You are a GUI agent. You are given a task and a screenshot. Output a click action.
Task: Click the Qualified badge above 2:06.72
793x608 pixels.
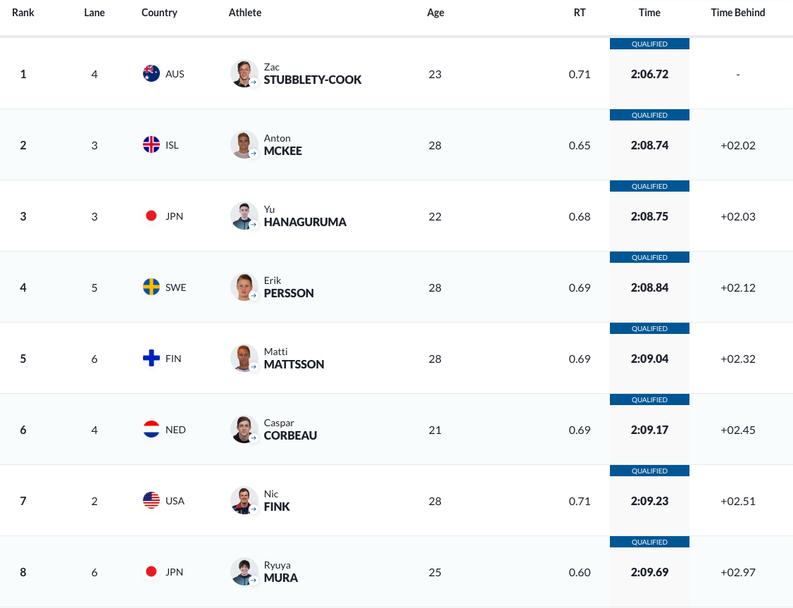(649, 44)
